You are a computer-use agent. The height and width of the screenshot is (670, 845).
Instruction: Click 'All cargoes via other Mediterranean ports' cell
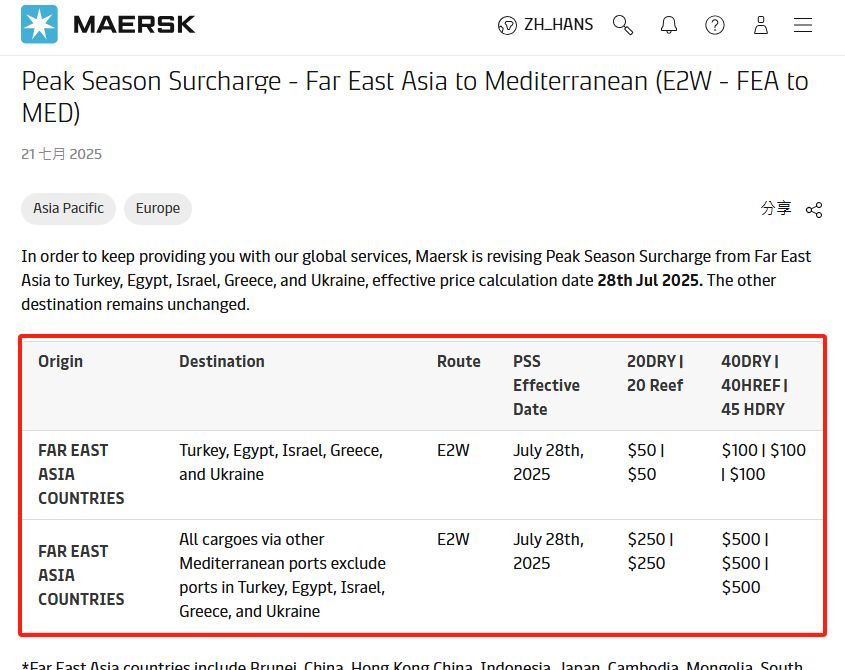tap(282, 575)
